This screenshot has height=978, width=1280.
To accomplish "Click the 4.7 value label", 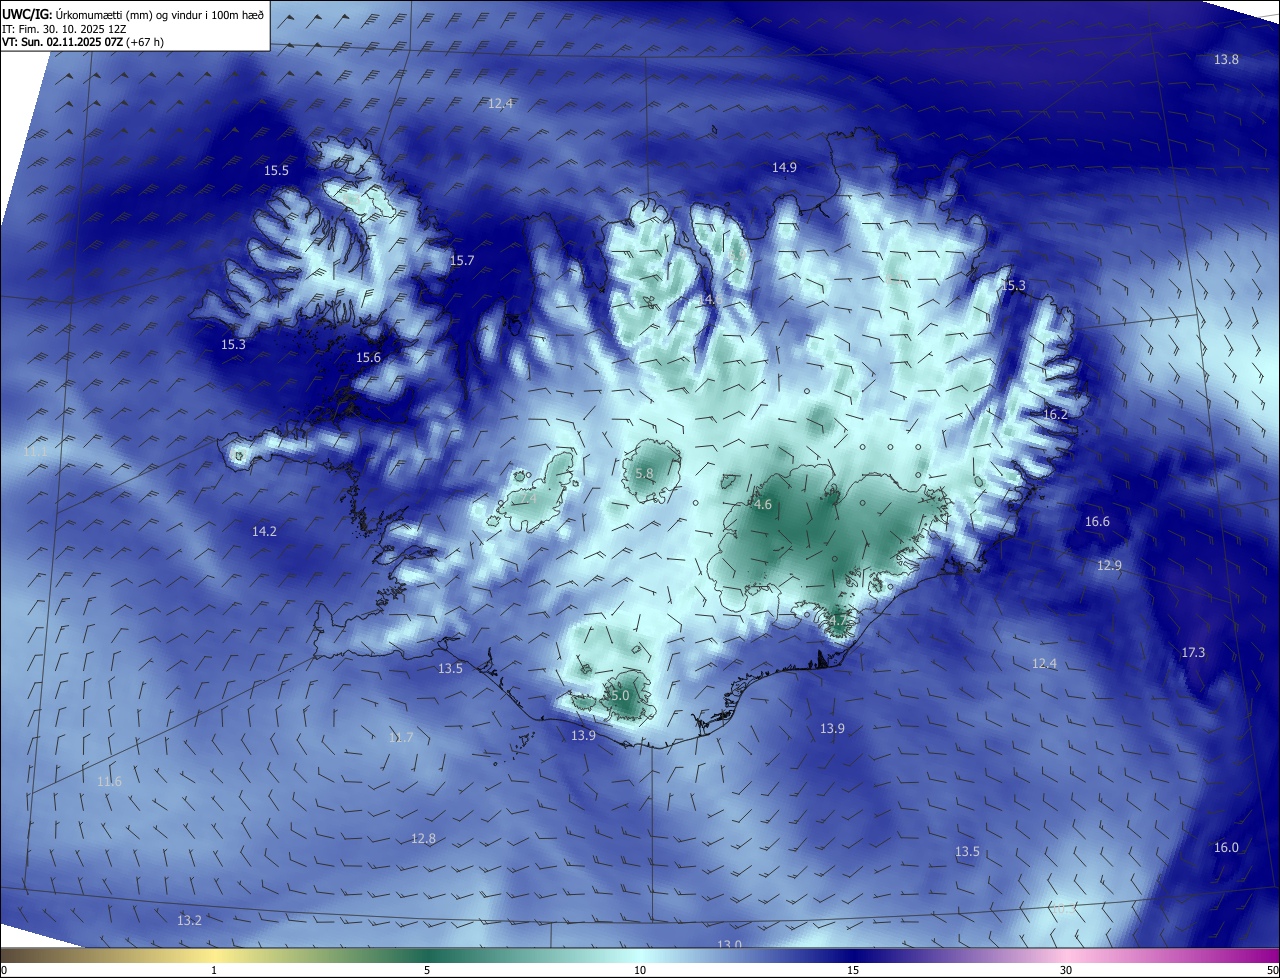I will click(838, 621).
